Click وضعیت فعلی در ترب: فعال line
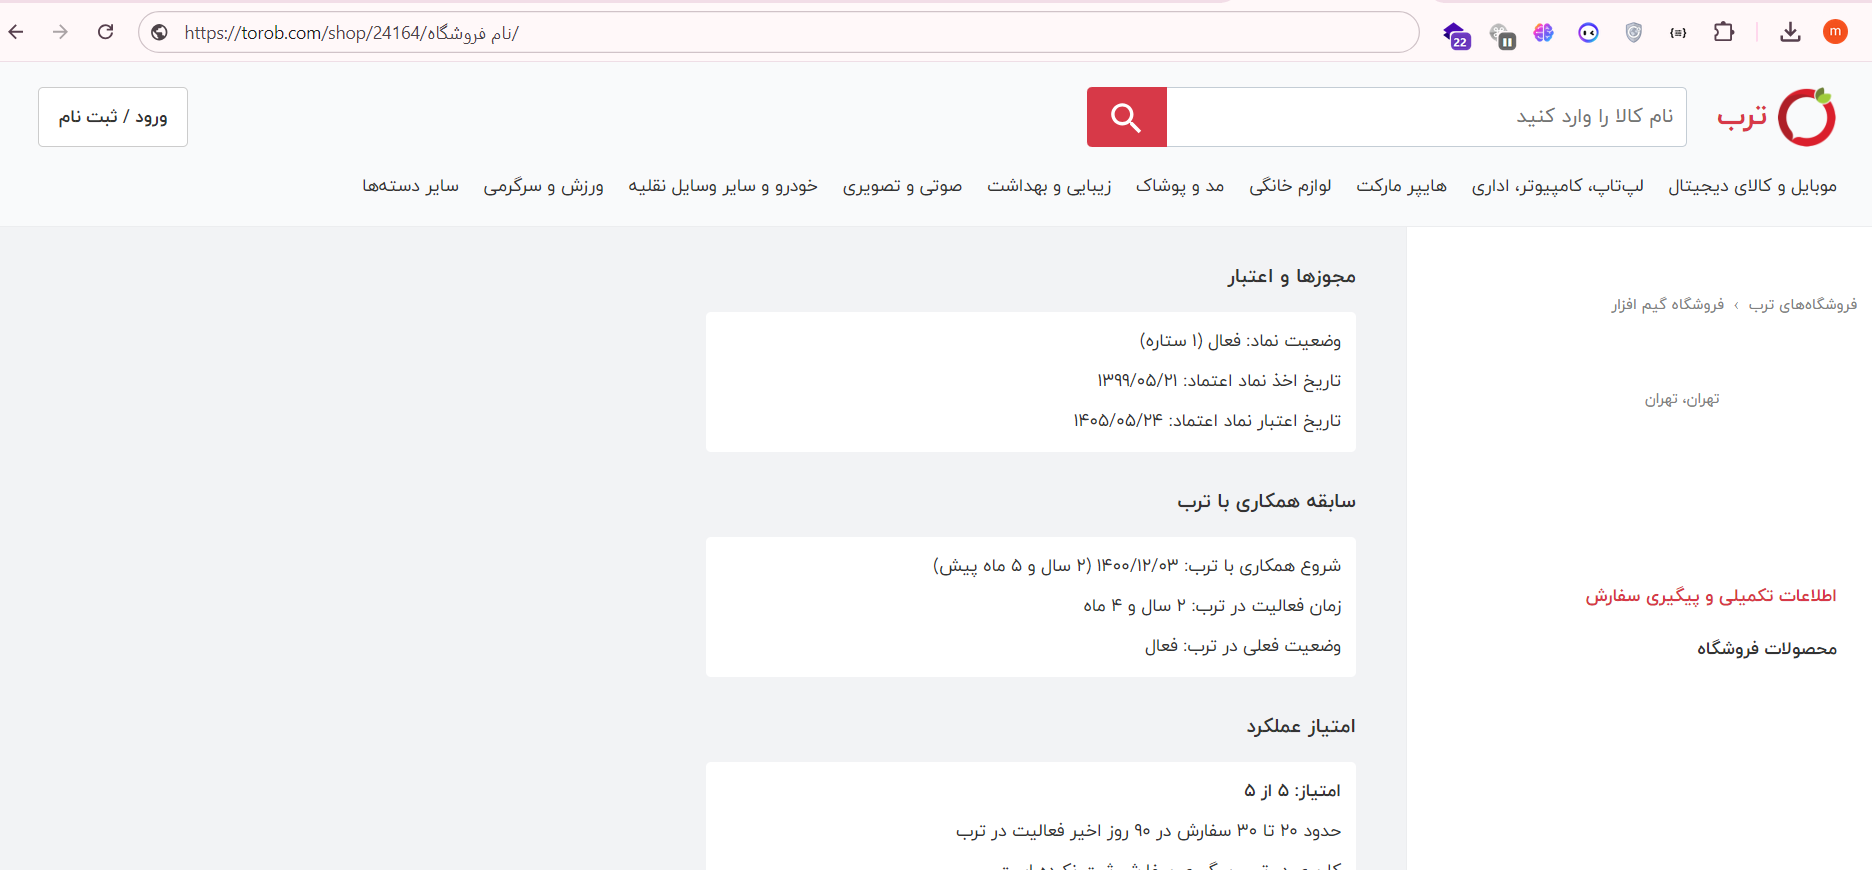The width and height of the screenshot is (1872, 870). pyautogui.click(x=1243, y=646)
